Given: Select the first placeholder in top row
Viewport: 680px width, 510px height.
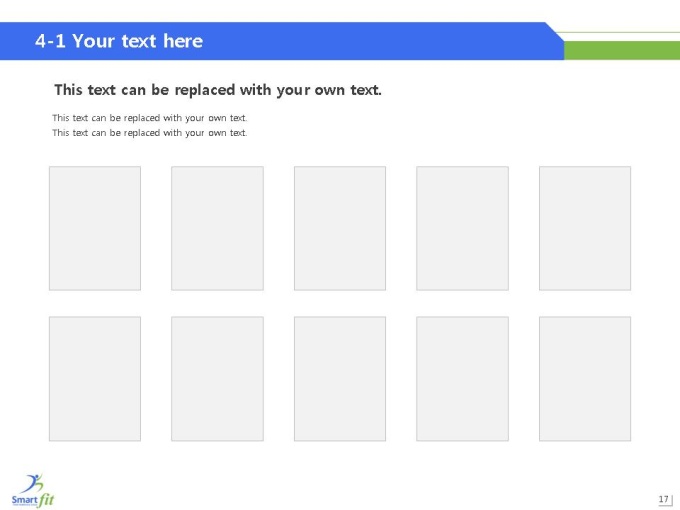Looking at the screenshot, I should [x=95, y=228].
